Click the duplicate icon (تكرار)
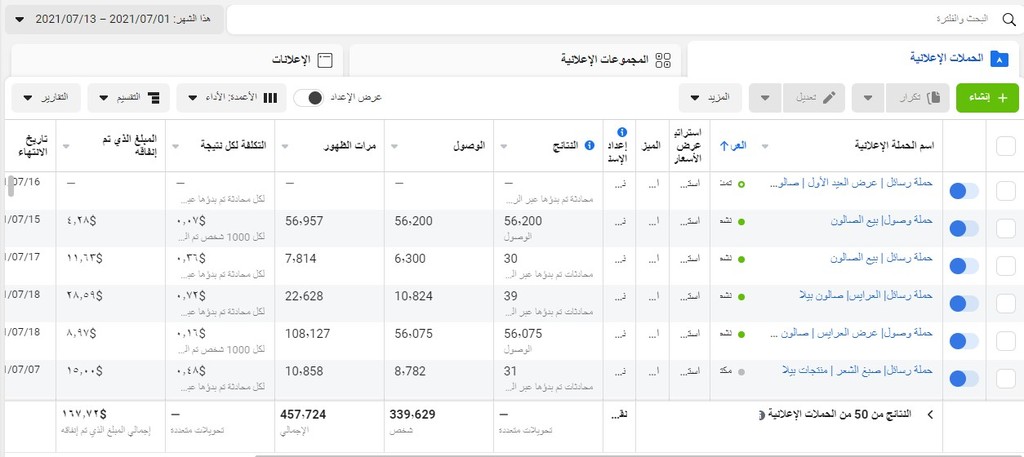The height and width of the screenshot is (457, 1024). (x=934, y=97)
